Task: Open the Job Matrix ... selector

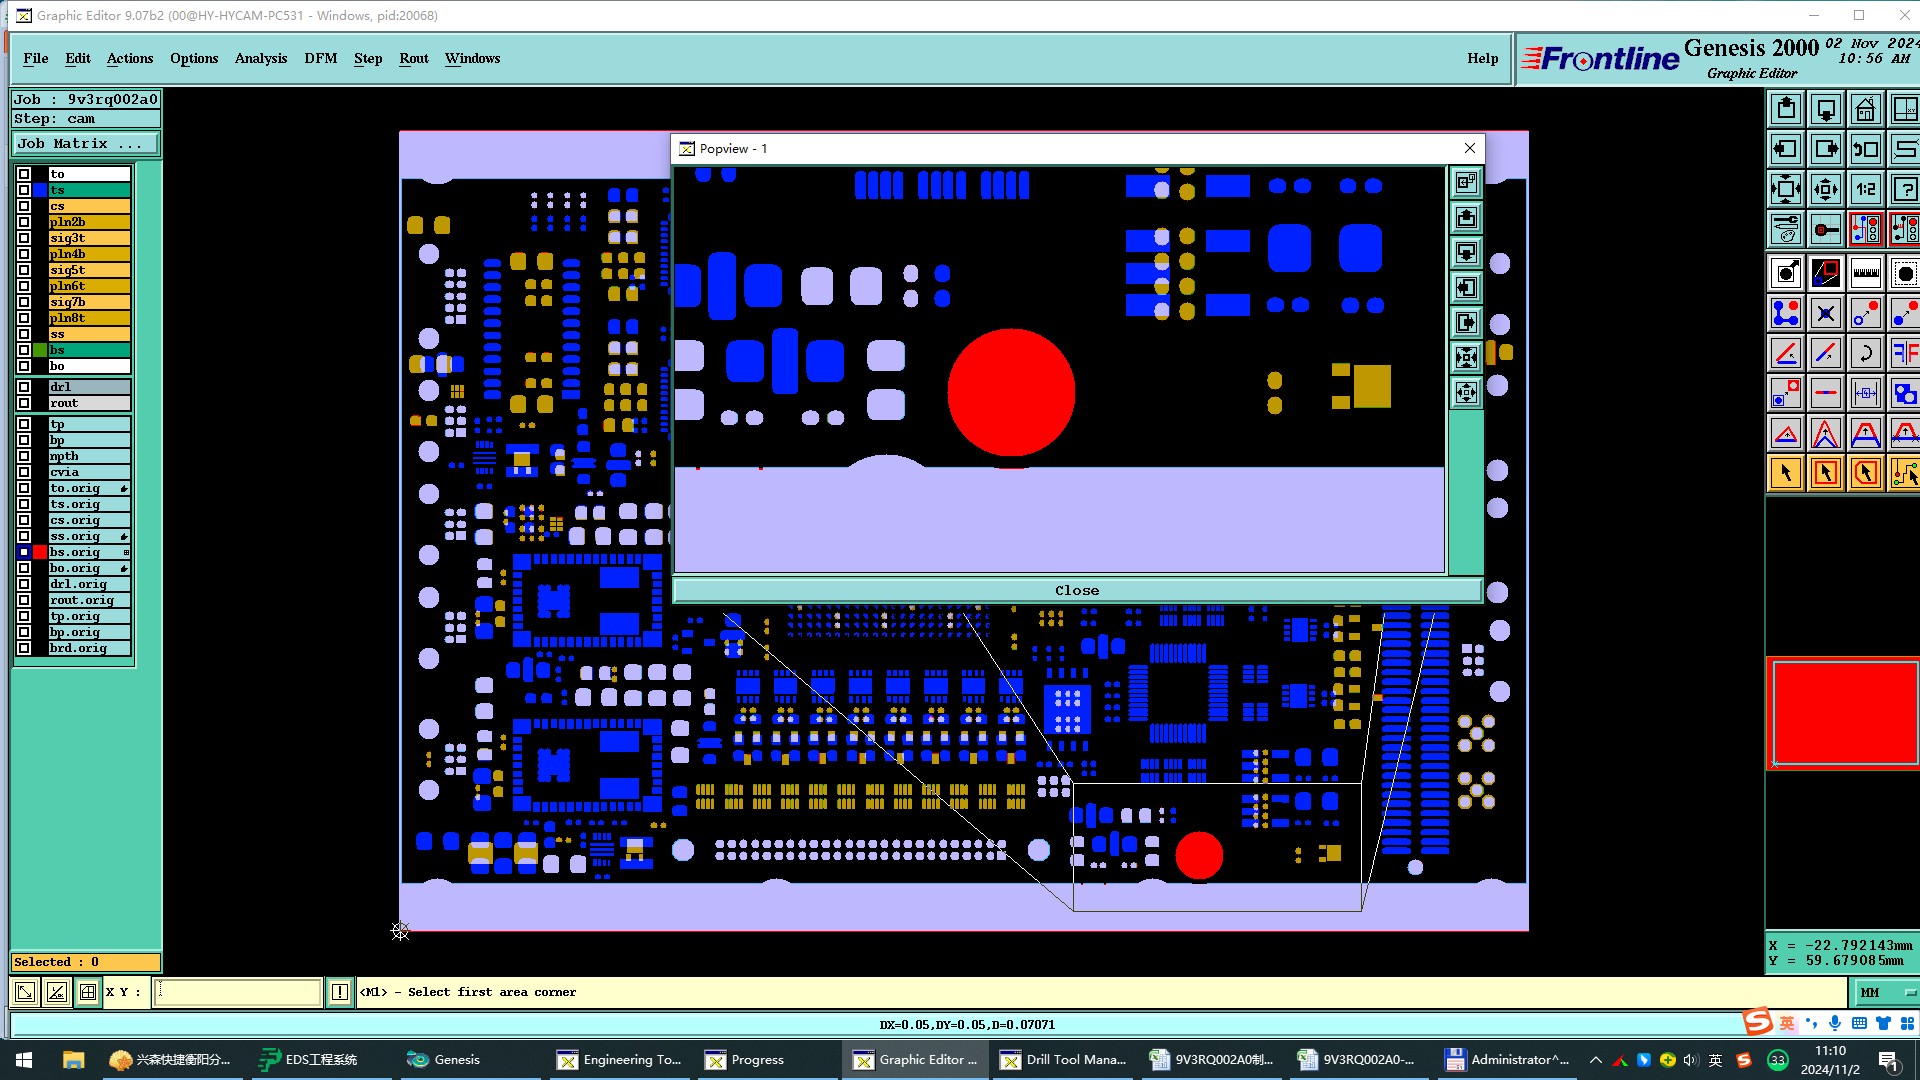Action: 85,144
